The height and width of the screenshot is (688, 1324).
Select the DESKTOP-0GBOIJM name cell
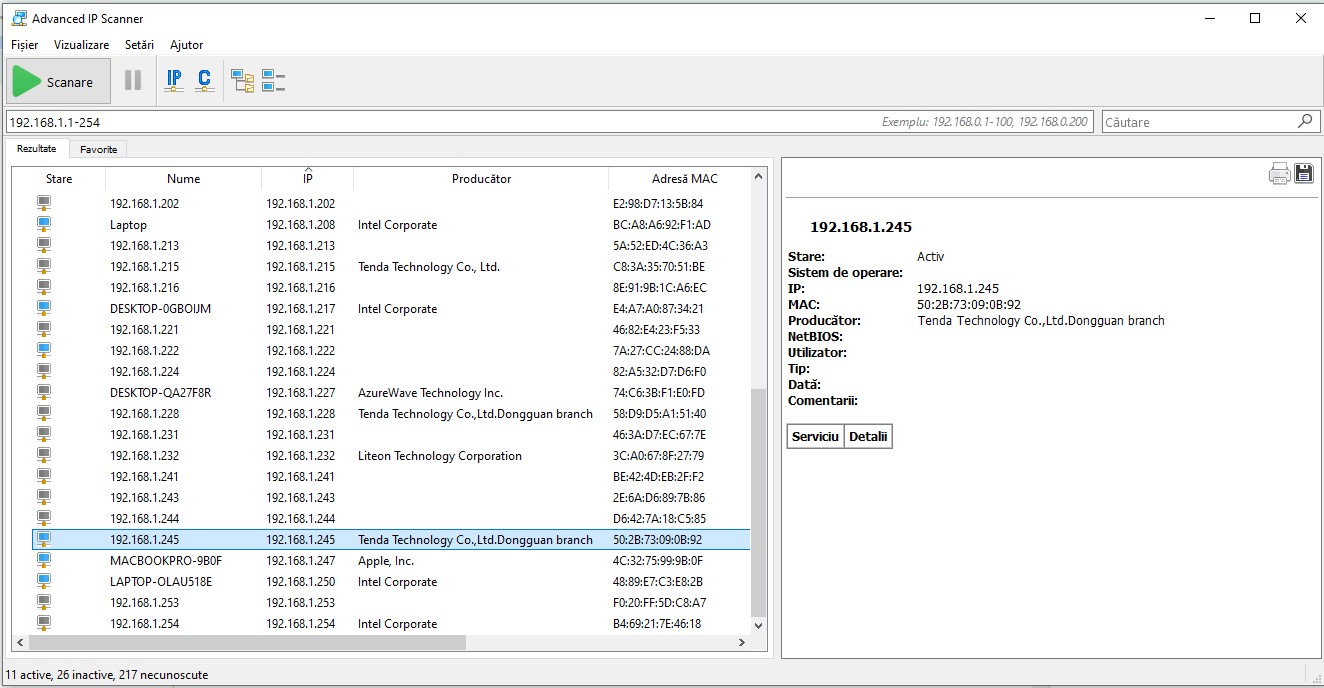160,309
